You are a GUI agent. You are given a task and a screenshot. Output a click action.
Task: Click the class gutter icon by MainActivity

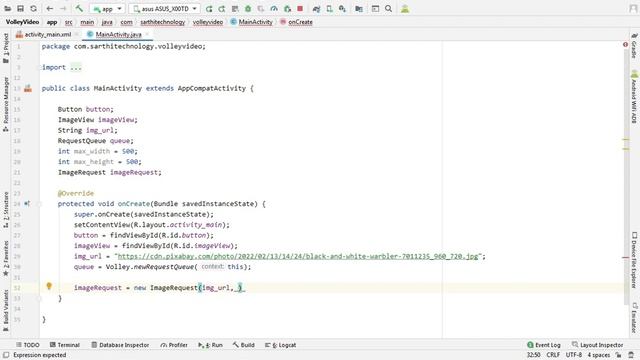coord(28,88)
